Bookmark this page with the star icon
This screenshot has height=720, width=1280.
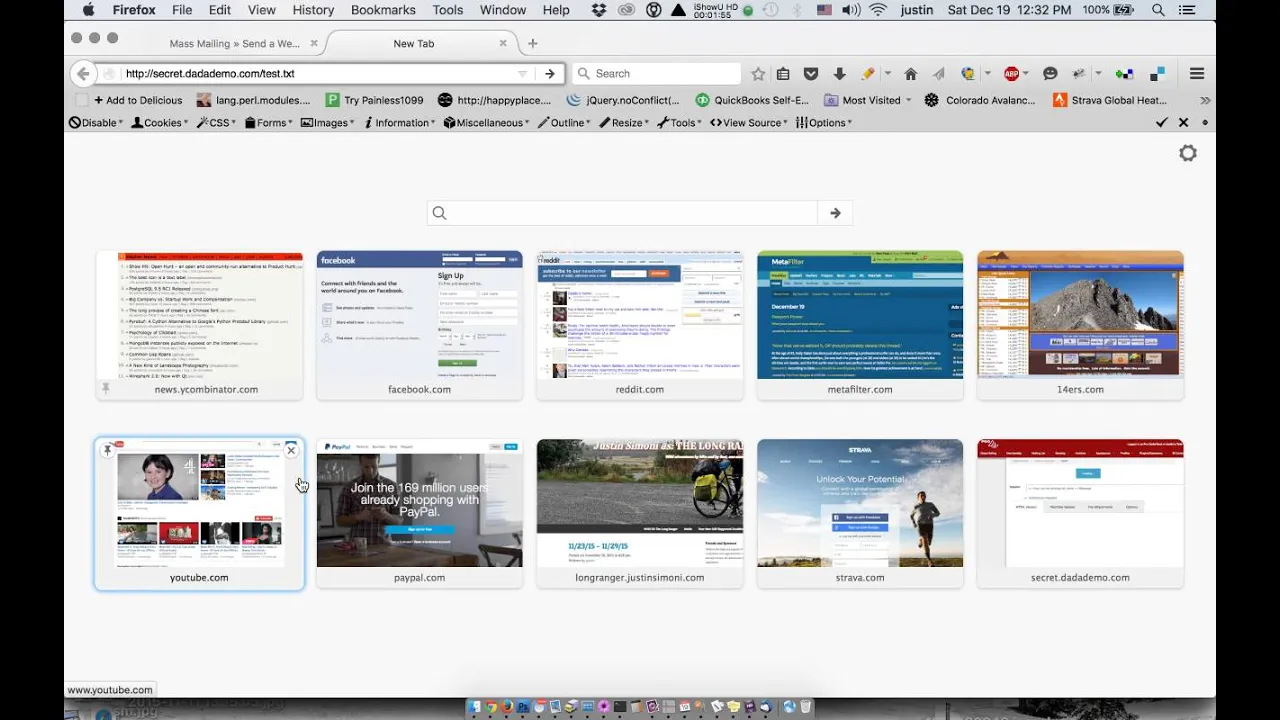(758, 73)
